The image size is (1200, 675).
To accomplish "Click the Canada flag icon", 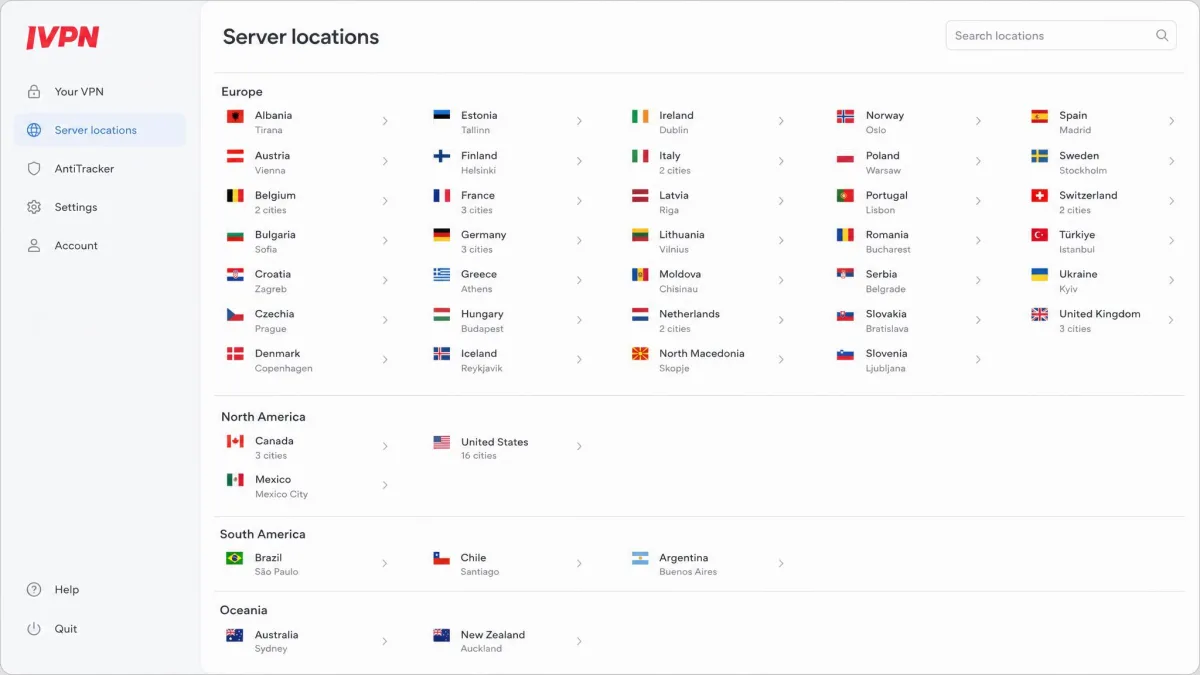I will pyautogui.click(x=235, y=441).
